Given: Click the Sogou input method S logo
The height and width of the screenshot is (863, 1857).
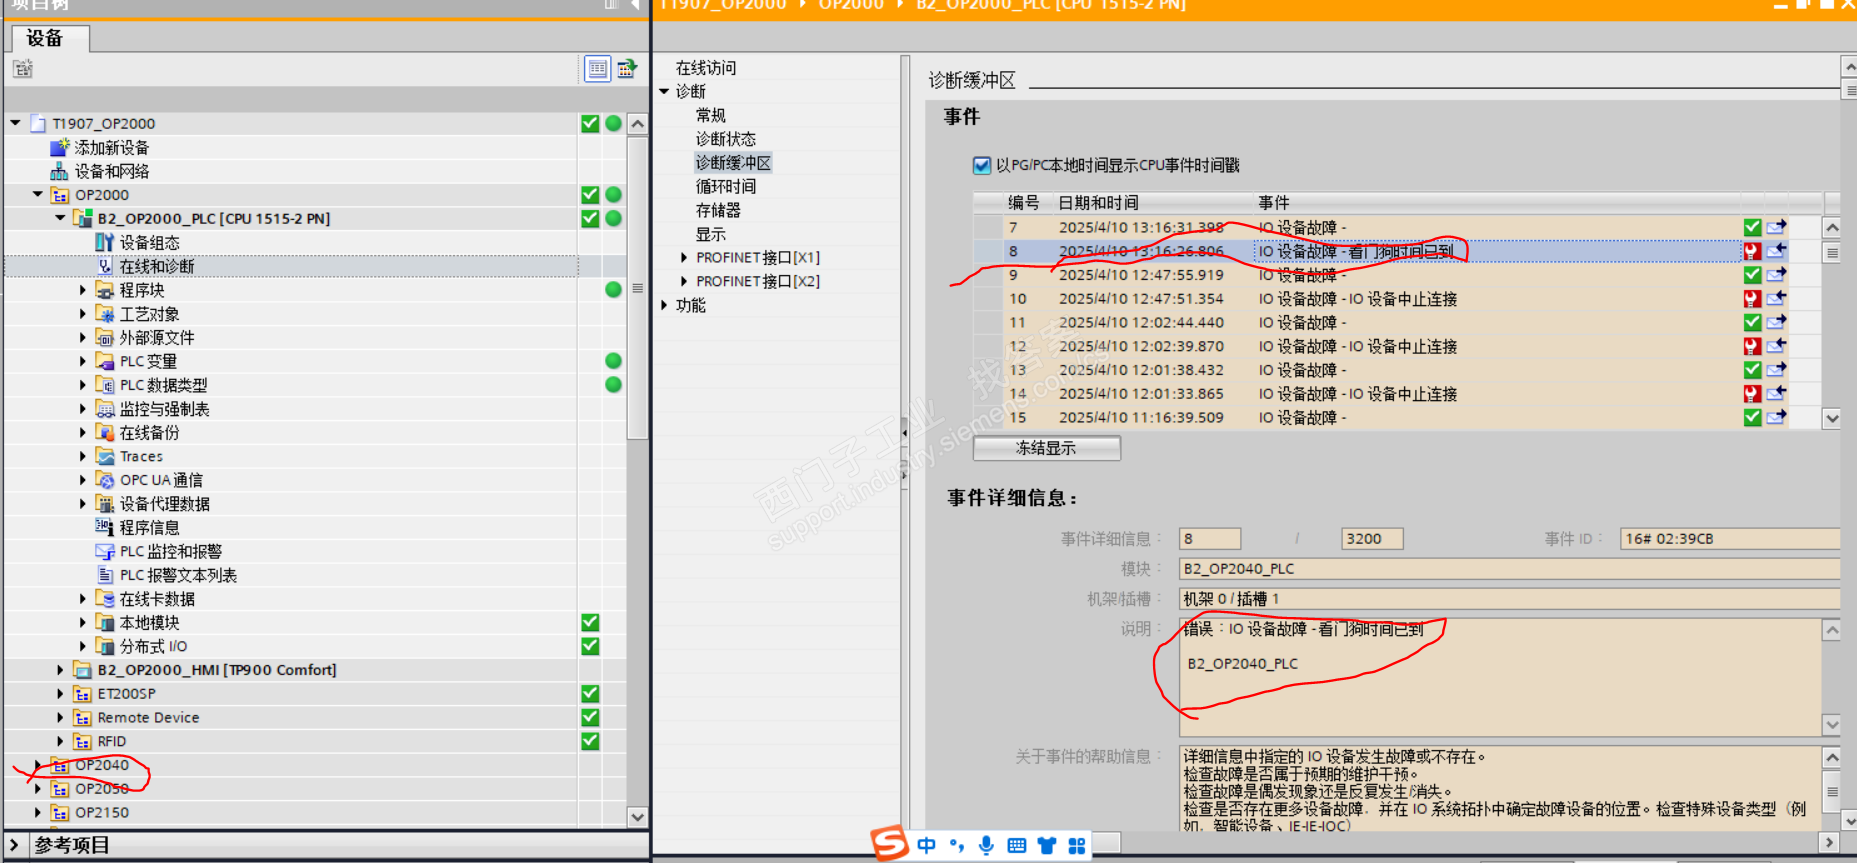Looking at the screenshot, I should point(889,843).
